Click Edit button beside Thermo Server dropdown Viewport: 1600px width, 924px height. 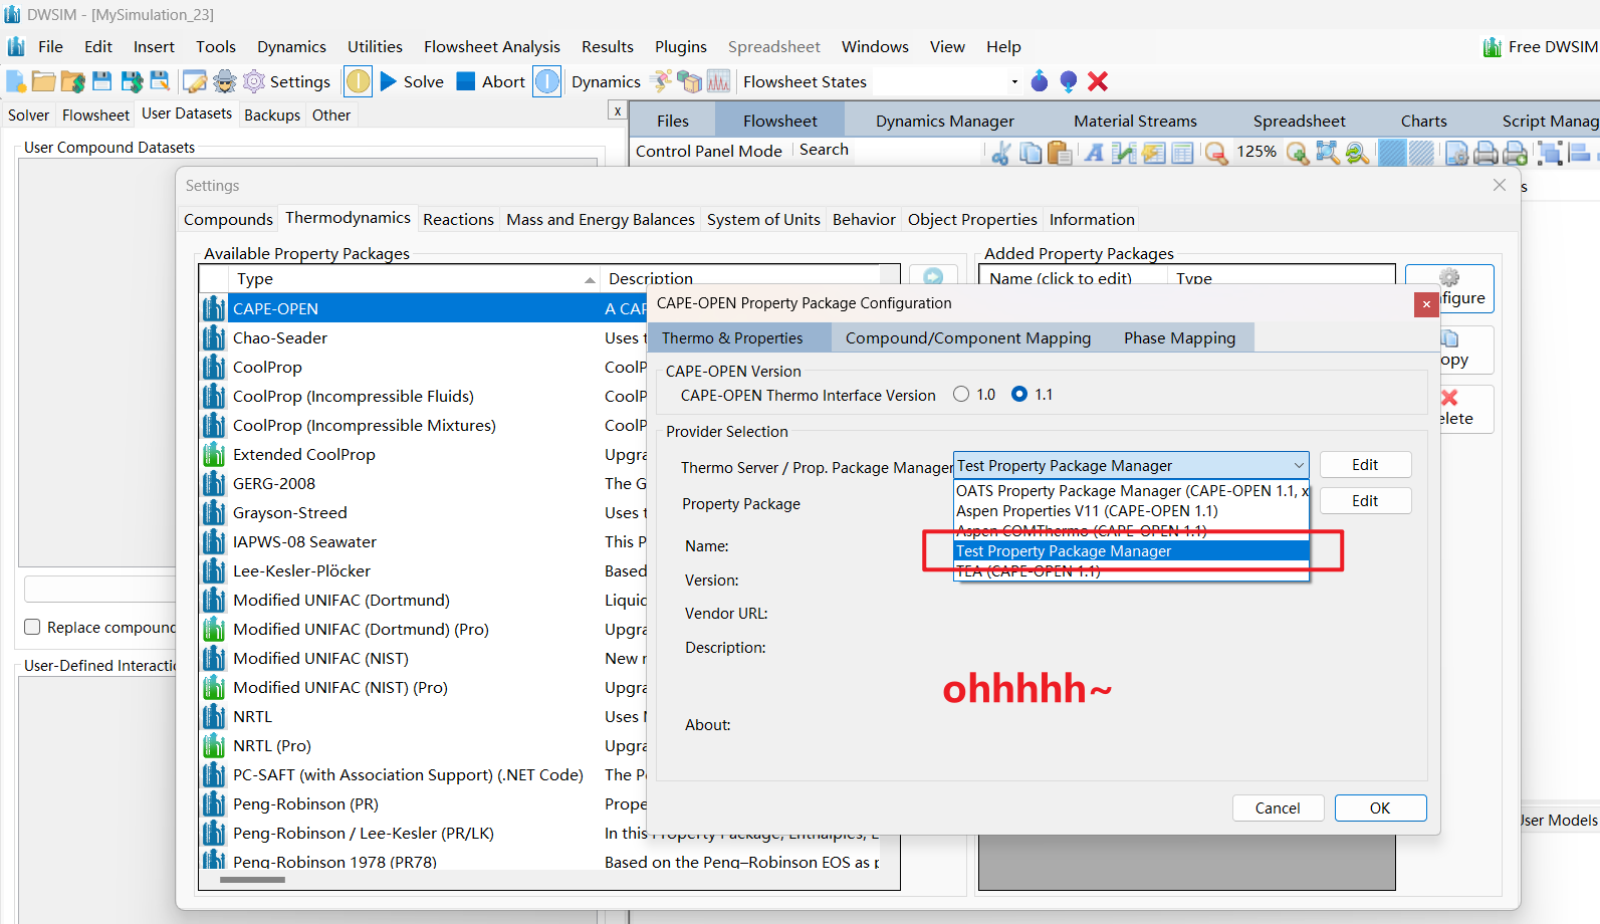click(x=1365, y=465)
